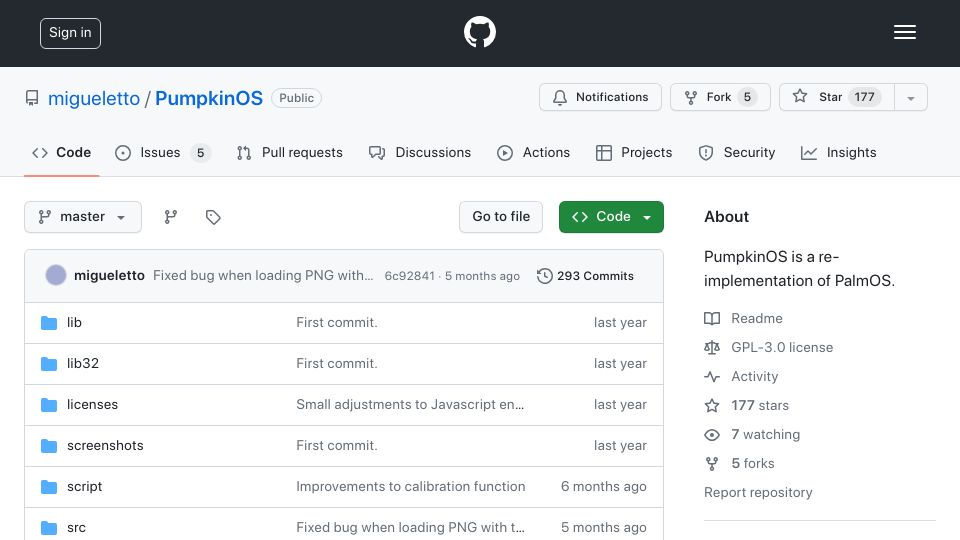Click the Notifications bell button
This screenshot has width=960, height=540.
point(600,97)
